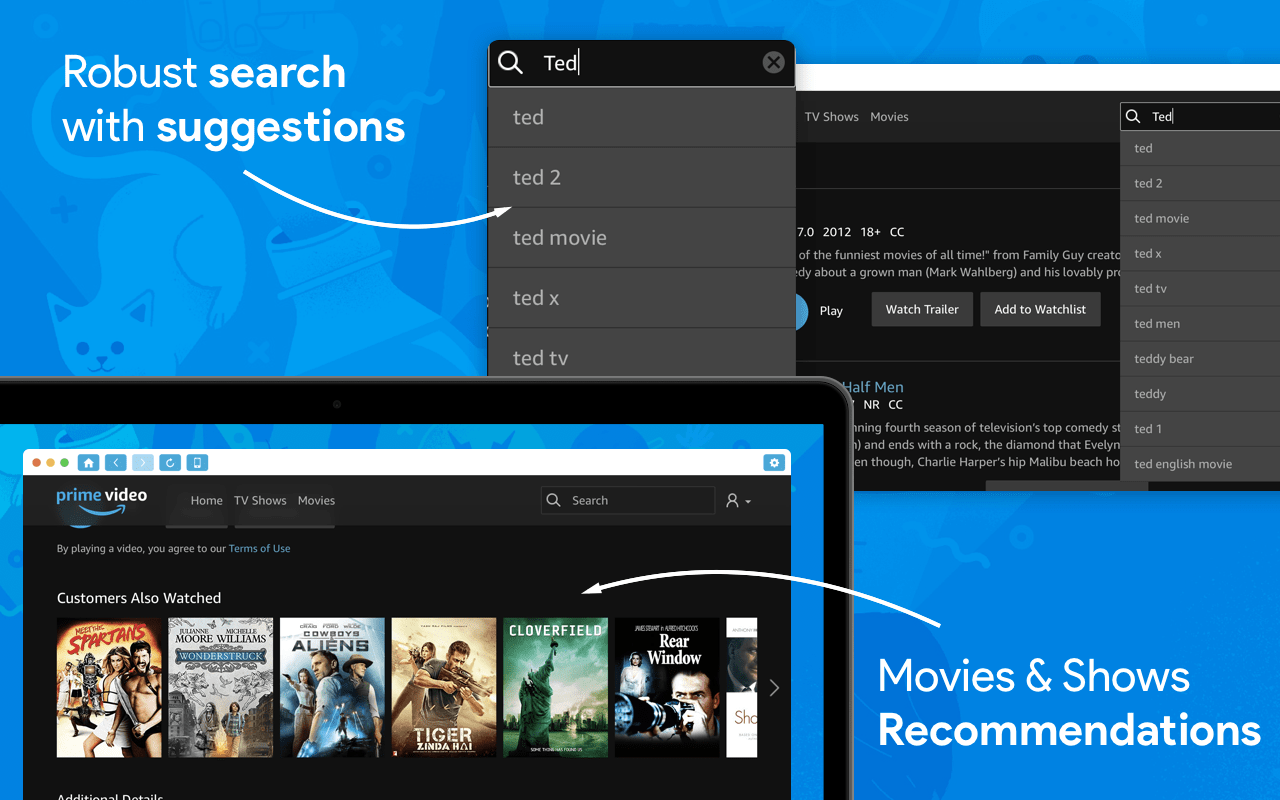Open Home in the laptop navigation
1280x800 pixels.
pos(207,500)
